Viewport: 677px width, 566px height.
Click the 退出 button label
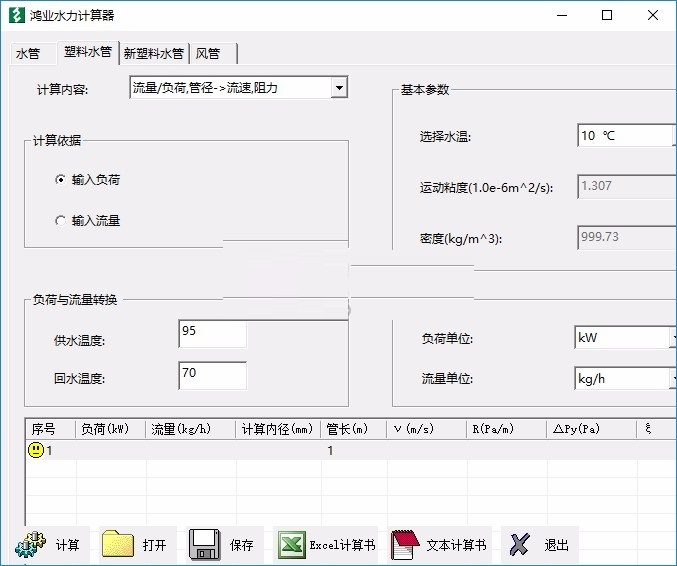pos(556,545)
